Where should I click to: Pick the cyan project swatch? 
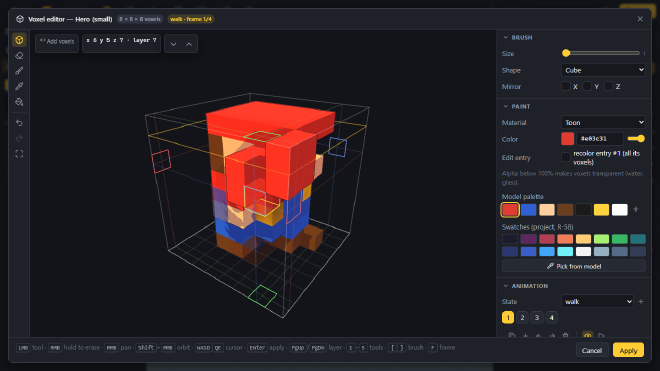[x=565, y=251]
